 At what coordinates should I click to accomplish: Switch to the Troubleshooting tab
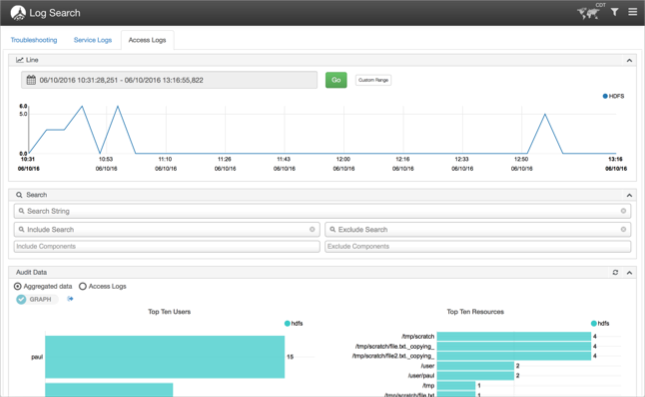[34, 40]
